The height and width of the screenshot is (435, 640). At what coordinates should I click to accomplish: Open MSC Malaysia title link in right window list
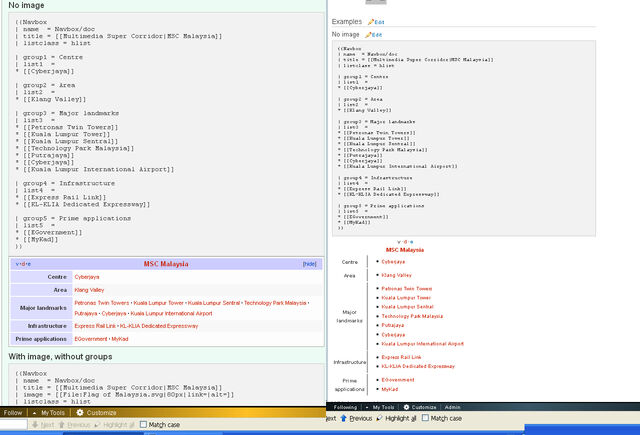405,250
